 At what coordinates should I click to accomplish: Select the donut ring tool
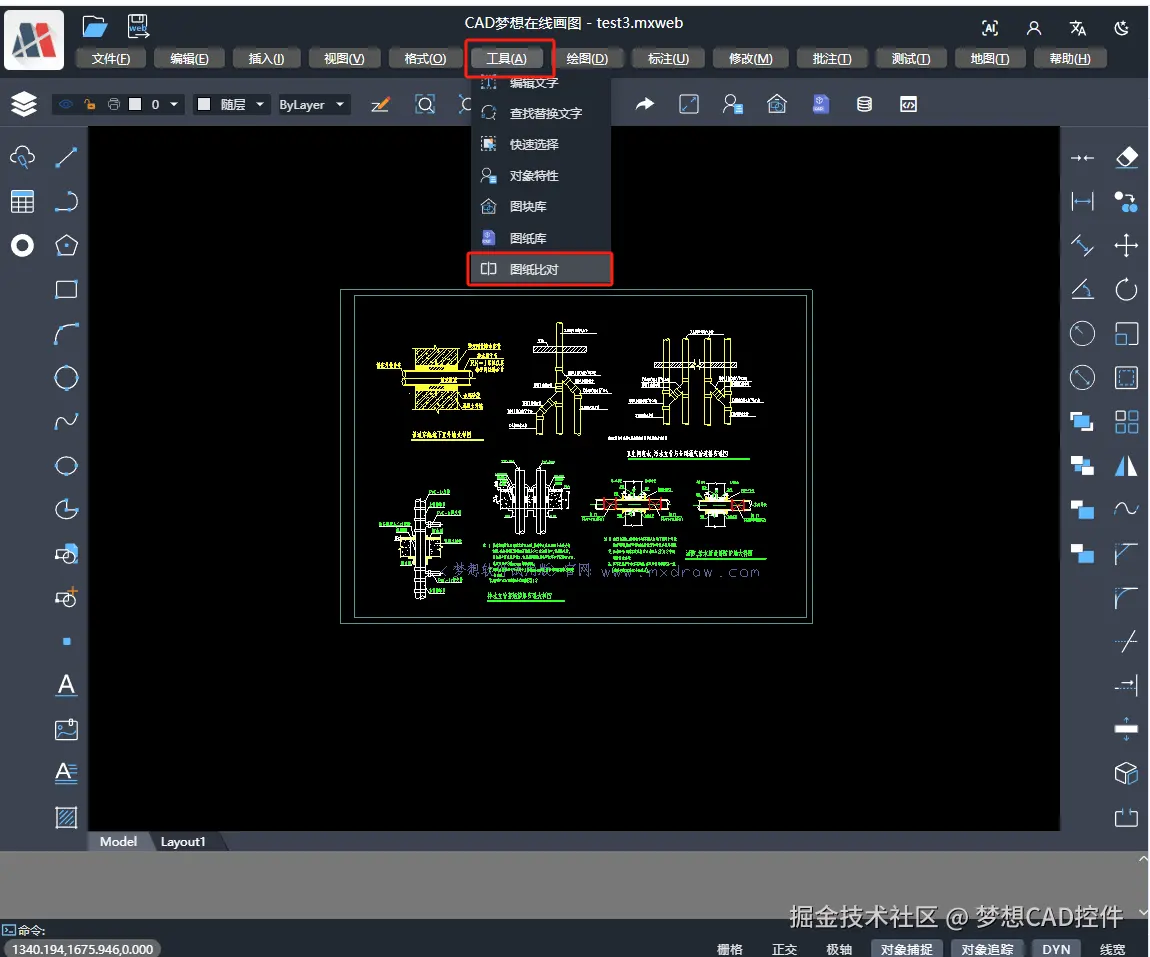tap(22, 246)
